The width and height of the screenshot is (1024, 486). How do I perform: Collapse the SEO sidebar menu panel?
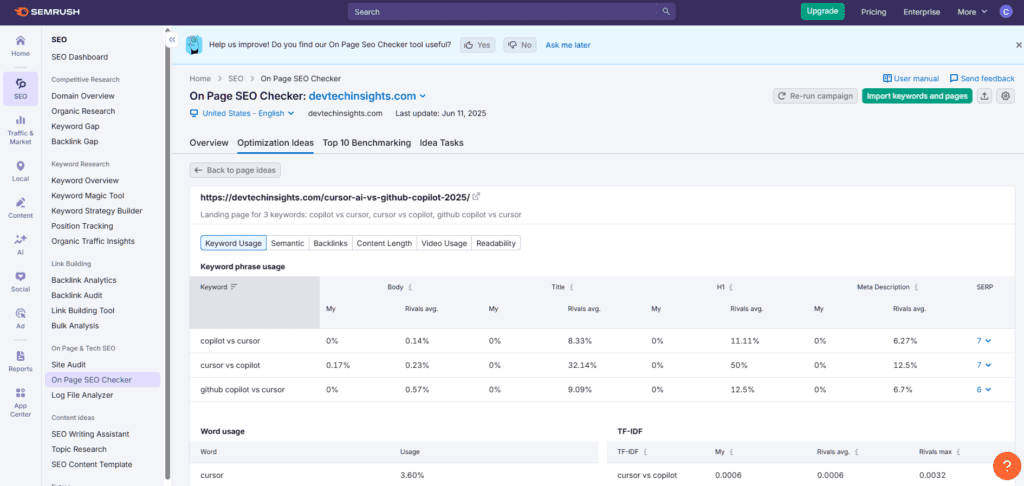(171, 40)
